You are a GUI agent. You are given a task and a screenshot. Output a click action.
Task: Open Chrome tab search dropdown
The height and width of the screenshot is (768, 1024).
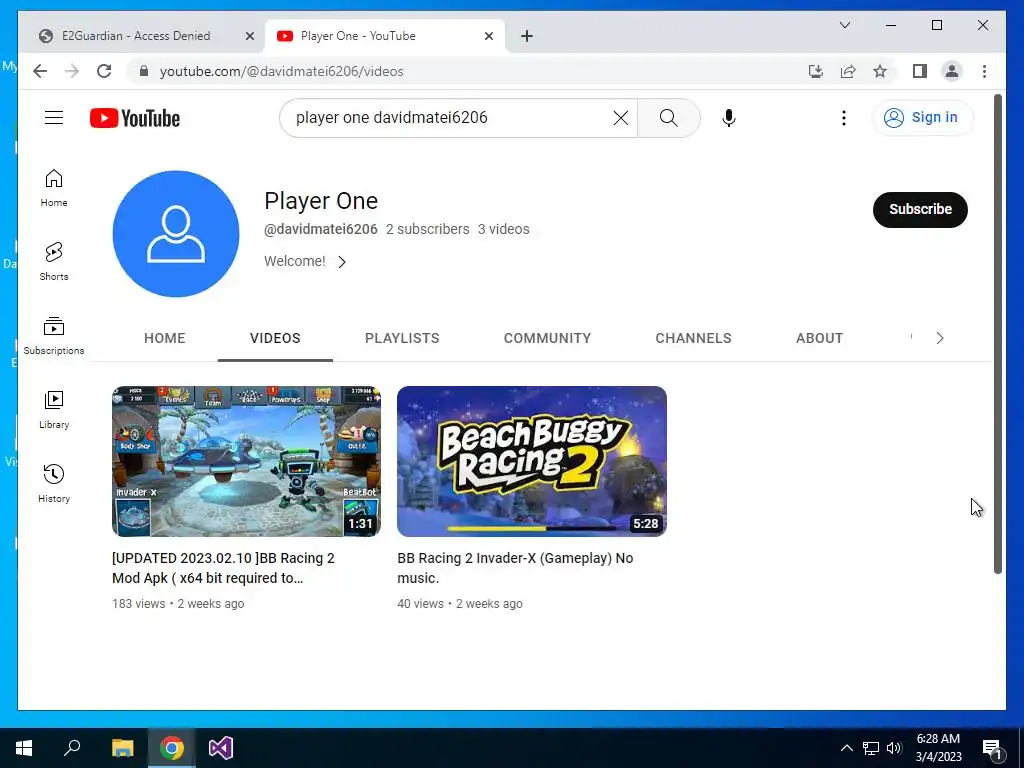coord(844,25)
